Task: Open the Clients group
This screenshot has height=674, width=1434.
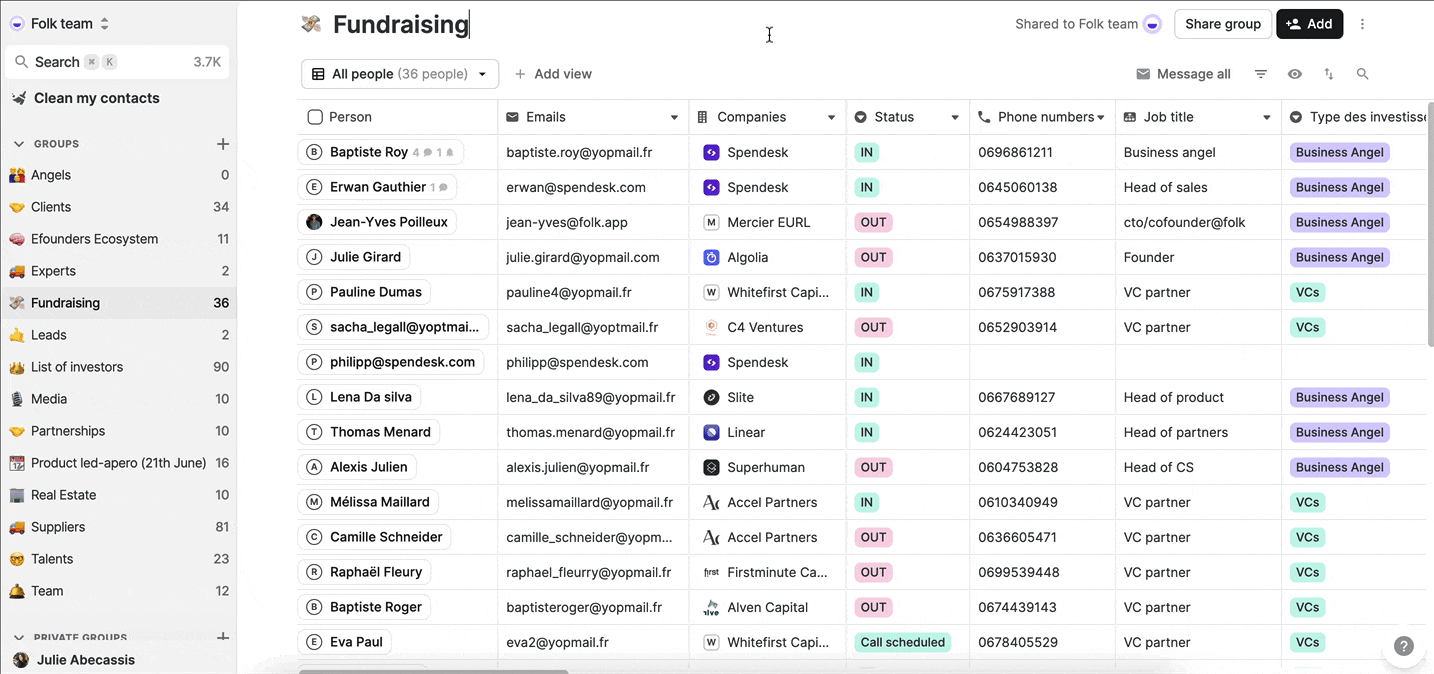Action: (x=119, y=207)
